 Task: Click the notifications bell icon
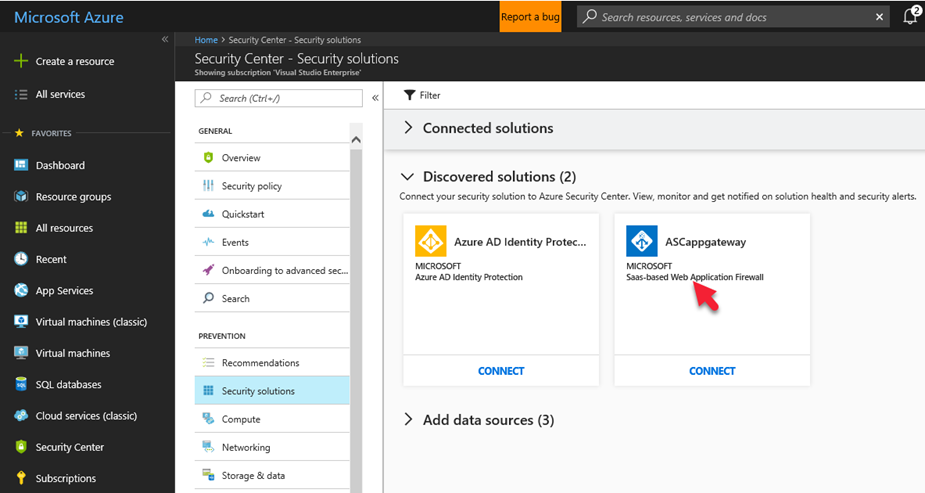[909, 17]
